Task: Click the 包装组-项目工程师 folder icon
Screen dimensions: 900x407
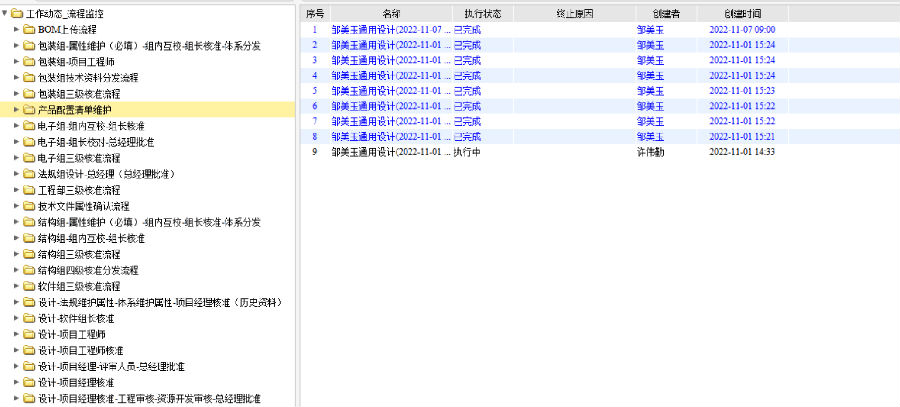Action: tap(30, 62)
